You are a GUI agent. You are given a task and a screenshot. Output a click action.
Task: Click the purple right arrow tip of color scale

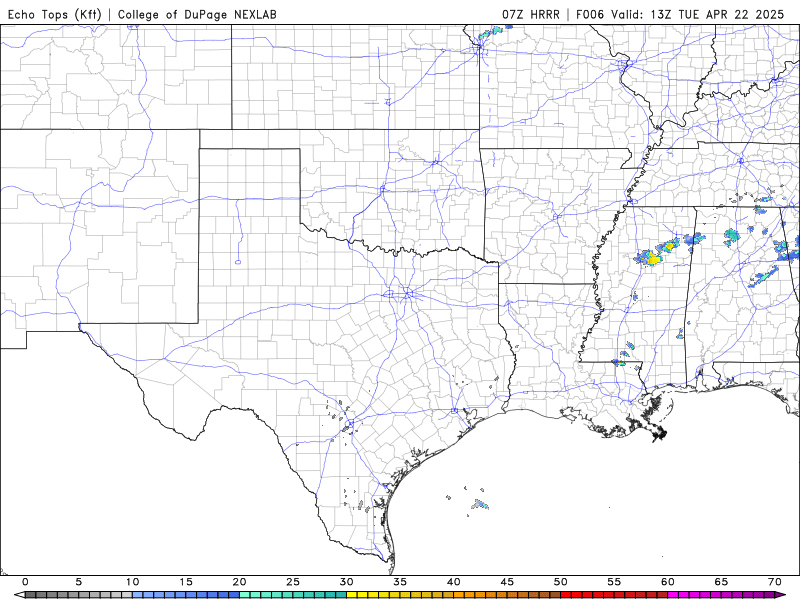pyautogui.click(x=782, y=595)
